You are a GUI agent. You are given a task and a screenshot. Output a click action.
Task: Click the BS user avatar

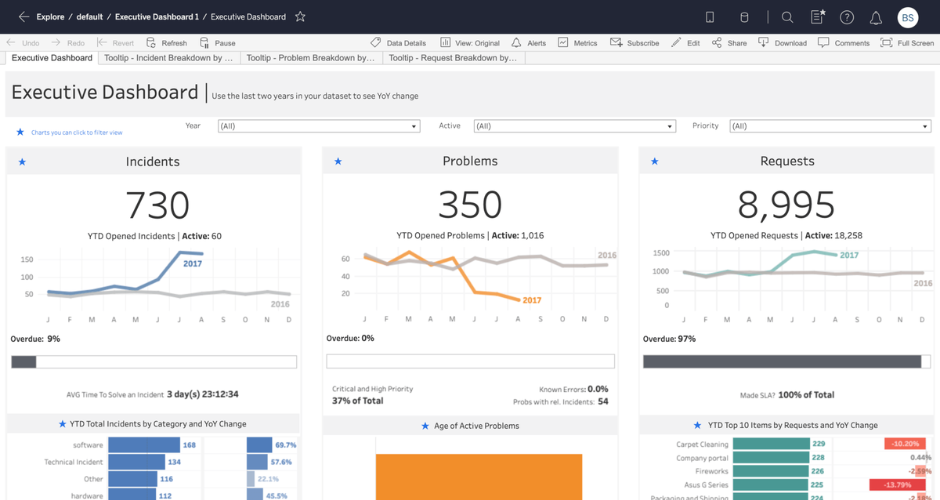tap(907, 17)
